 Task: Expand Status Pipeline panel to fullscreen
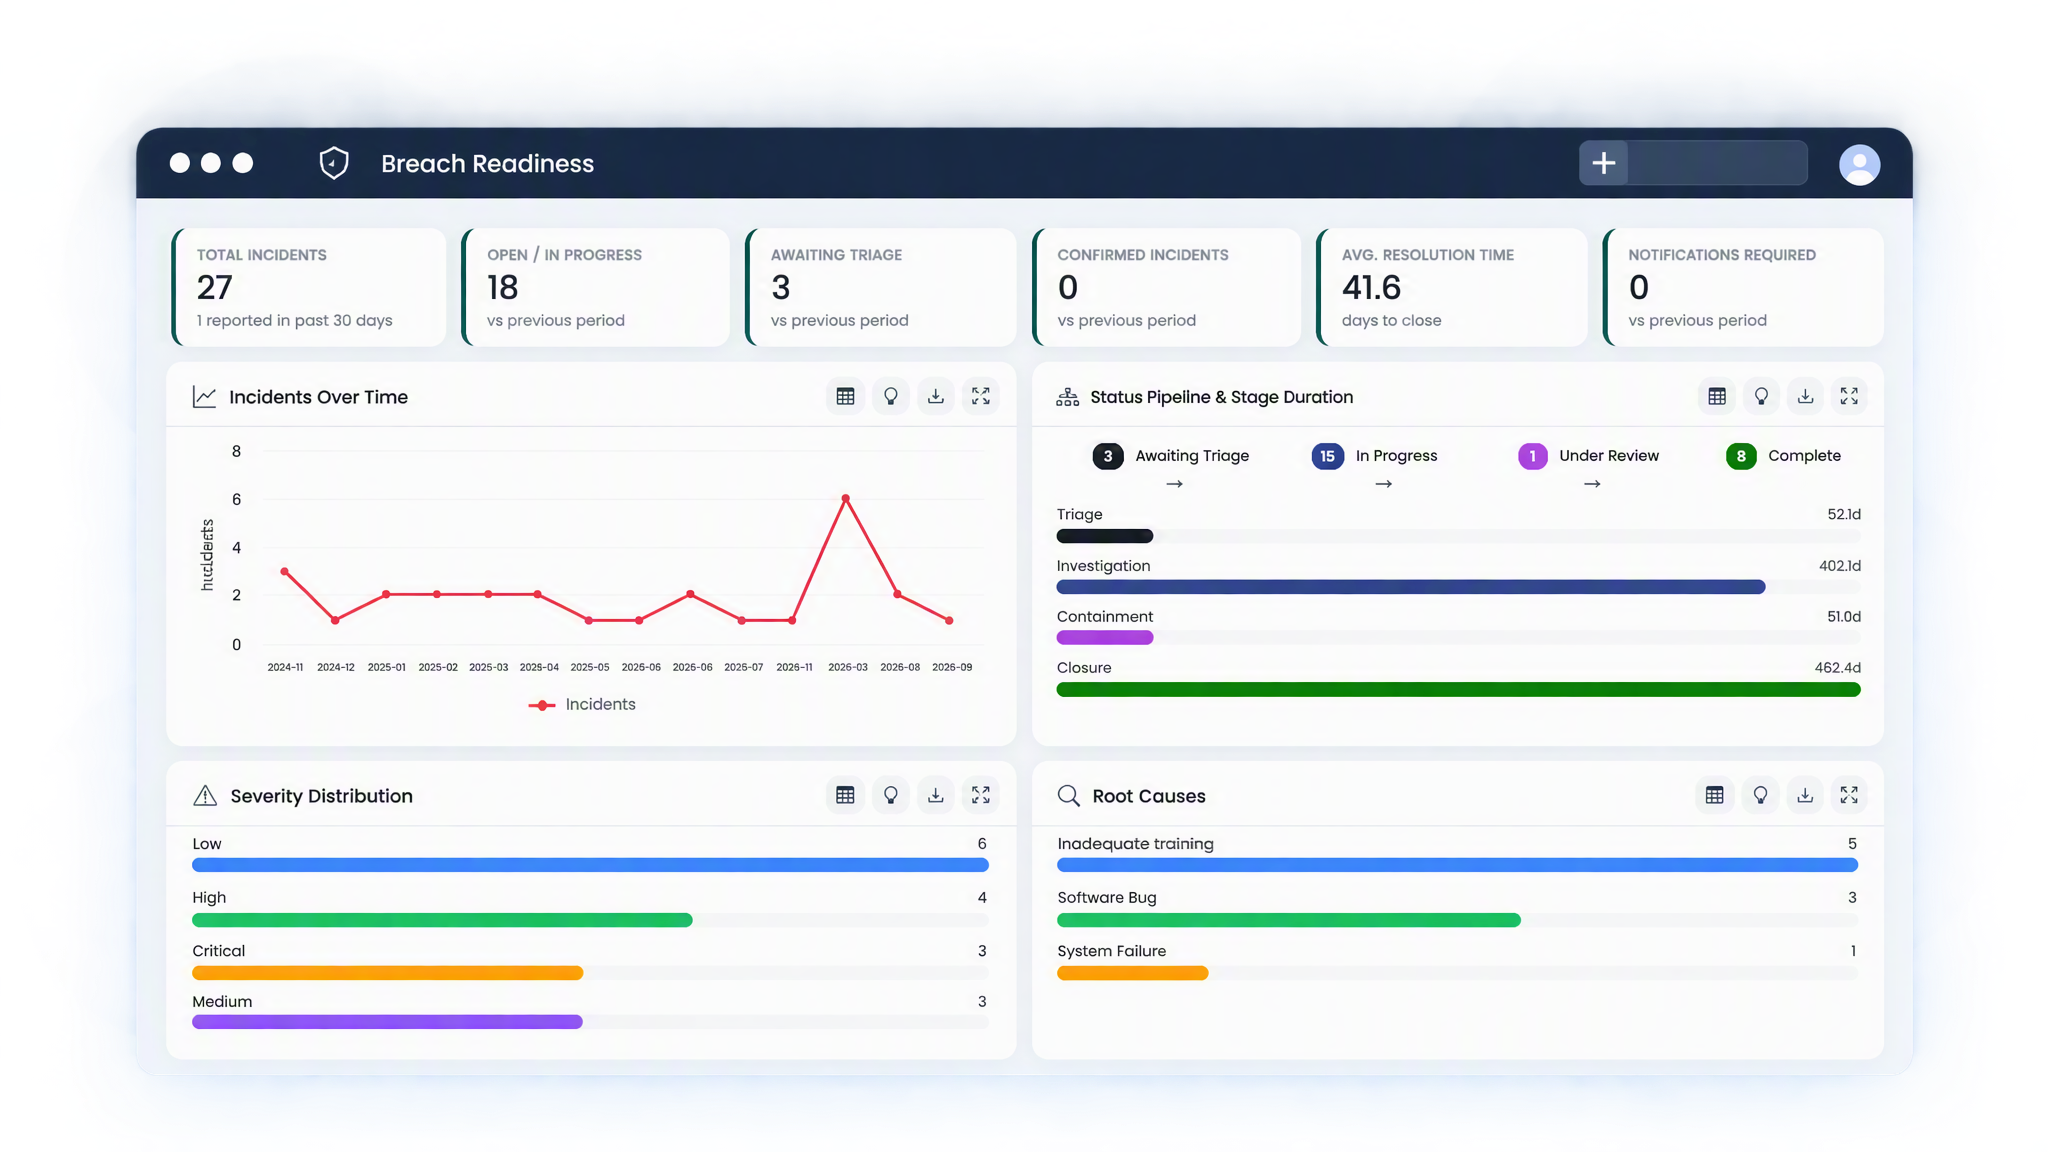point(1849,396)
